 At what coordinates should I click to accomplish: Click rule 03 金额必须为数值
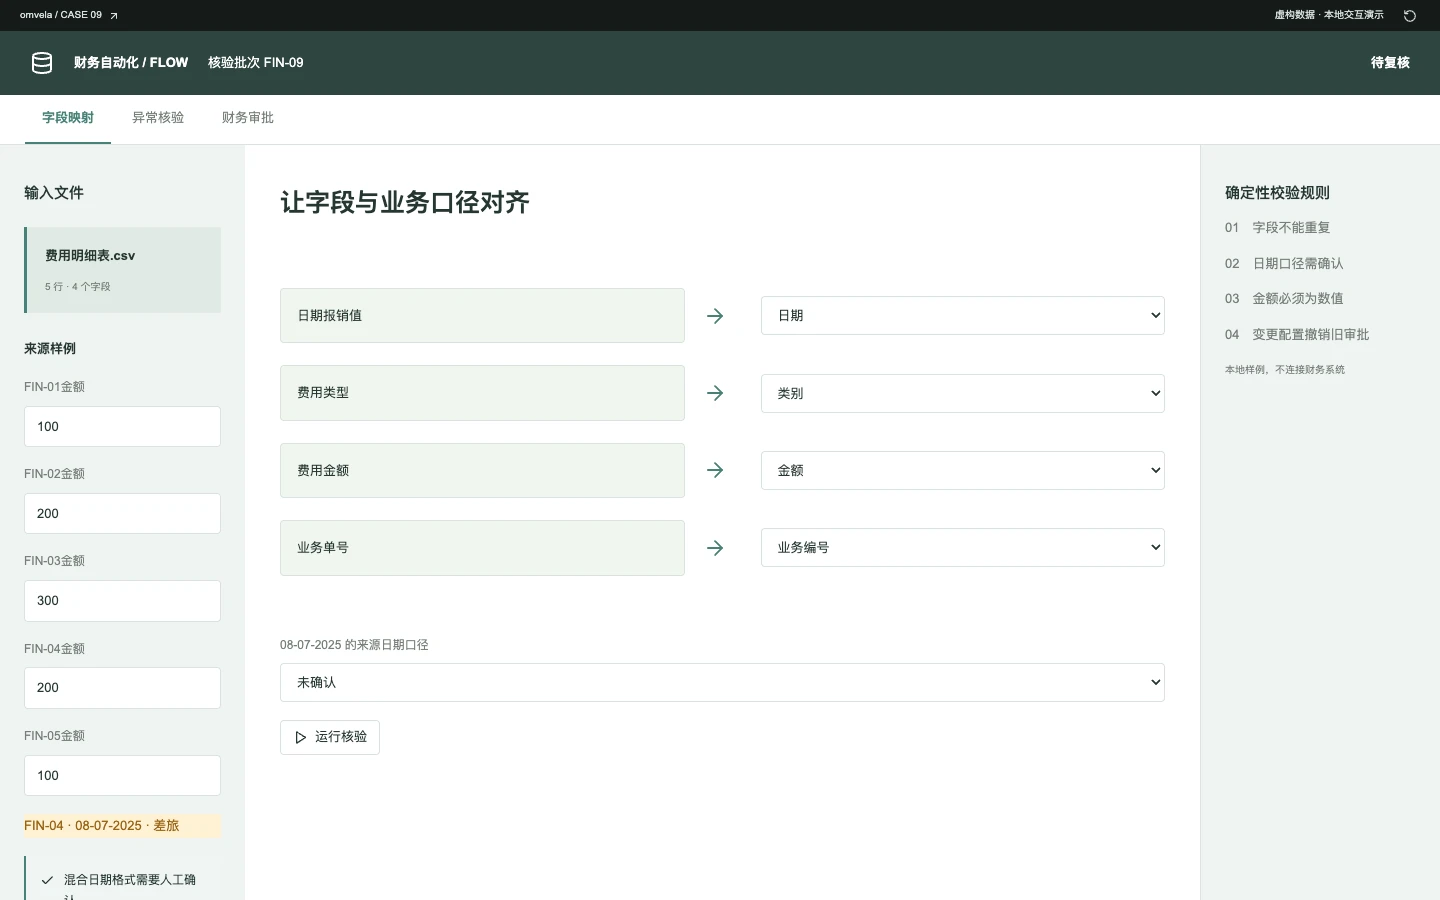point(1284,299)
